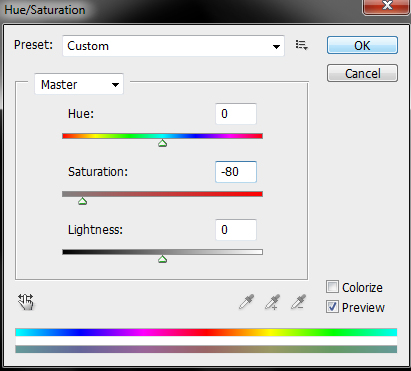Click the Hue: label
The width and height of the screenshot is (411, 371).
pos(81,114)
